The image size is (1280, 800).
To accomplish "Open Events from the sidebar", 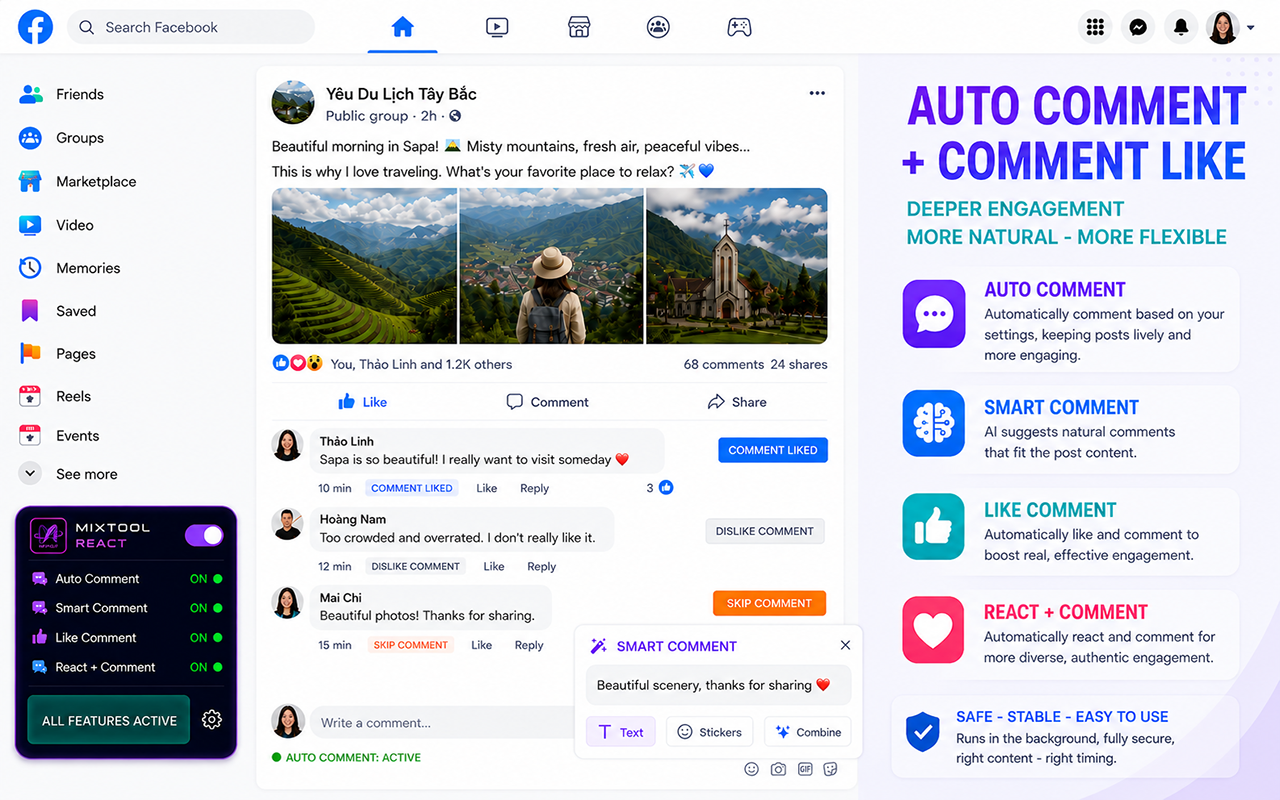I will pyautogui.click(x=59, y=436).
